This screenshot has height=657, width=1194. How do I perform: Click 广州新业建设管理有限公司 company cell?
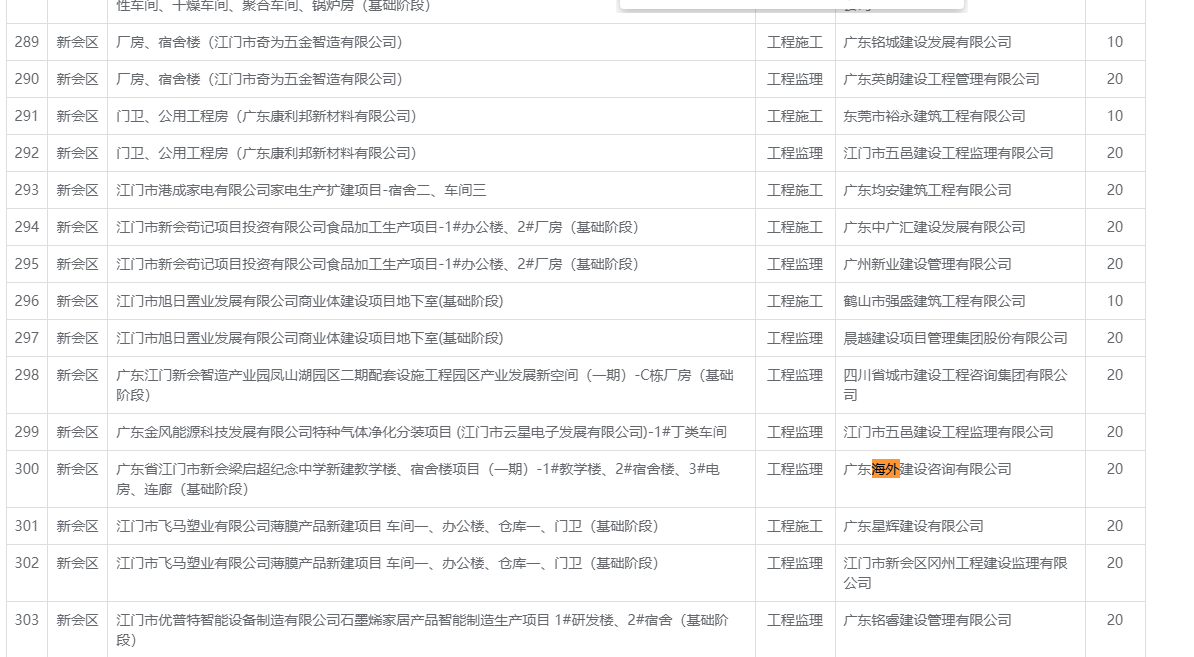coord(927,264)
